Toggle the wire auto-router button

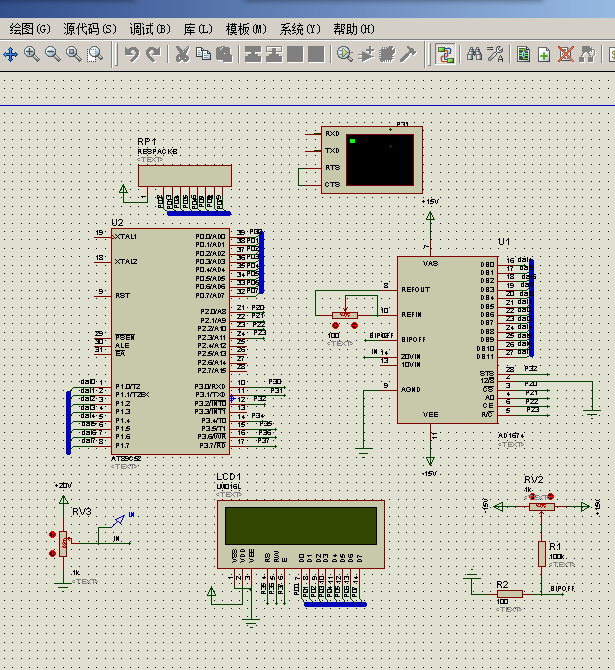[x=445, y=55]
